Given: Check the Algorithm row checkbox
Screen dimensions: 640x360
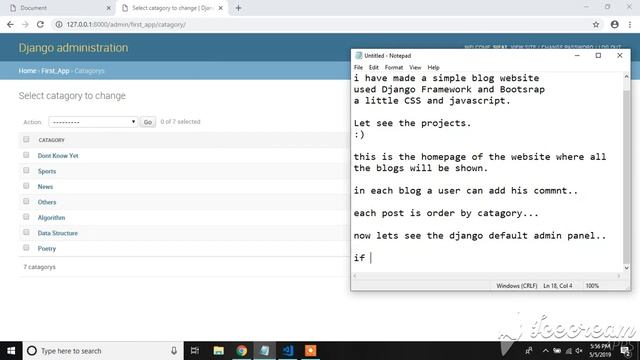Looking at the screenshot, I should point(26,217).
